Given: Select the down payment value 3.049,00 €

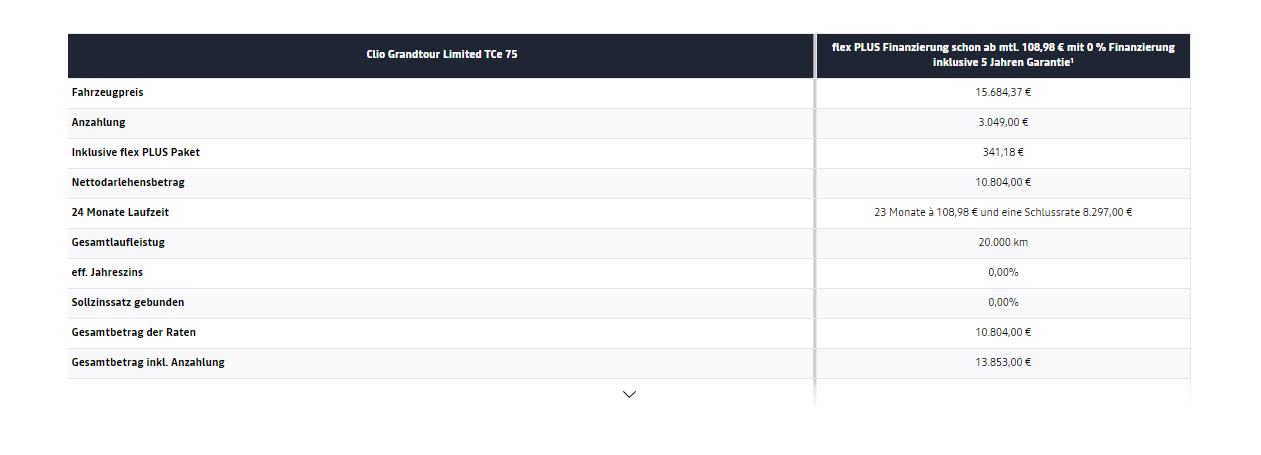Looking at the screenshot, I should click(1003, 122).
